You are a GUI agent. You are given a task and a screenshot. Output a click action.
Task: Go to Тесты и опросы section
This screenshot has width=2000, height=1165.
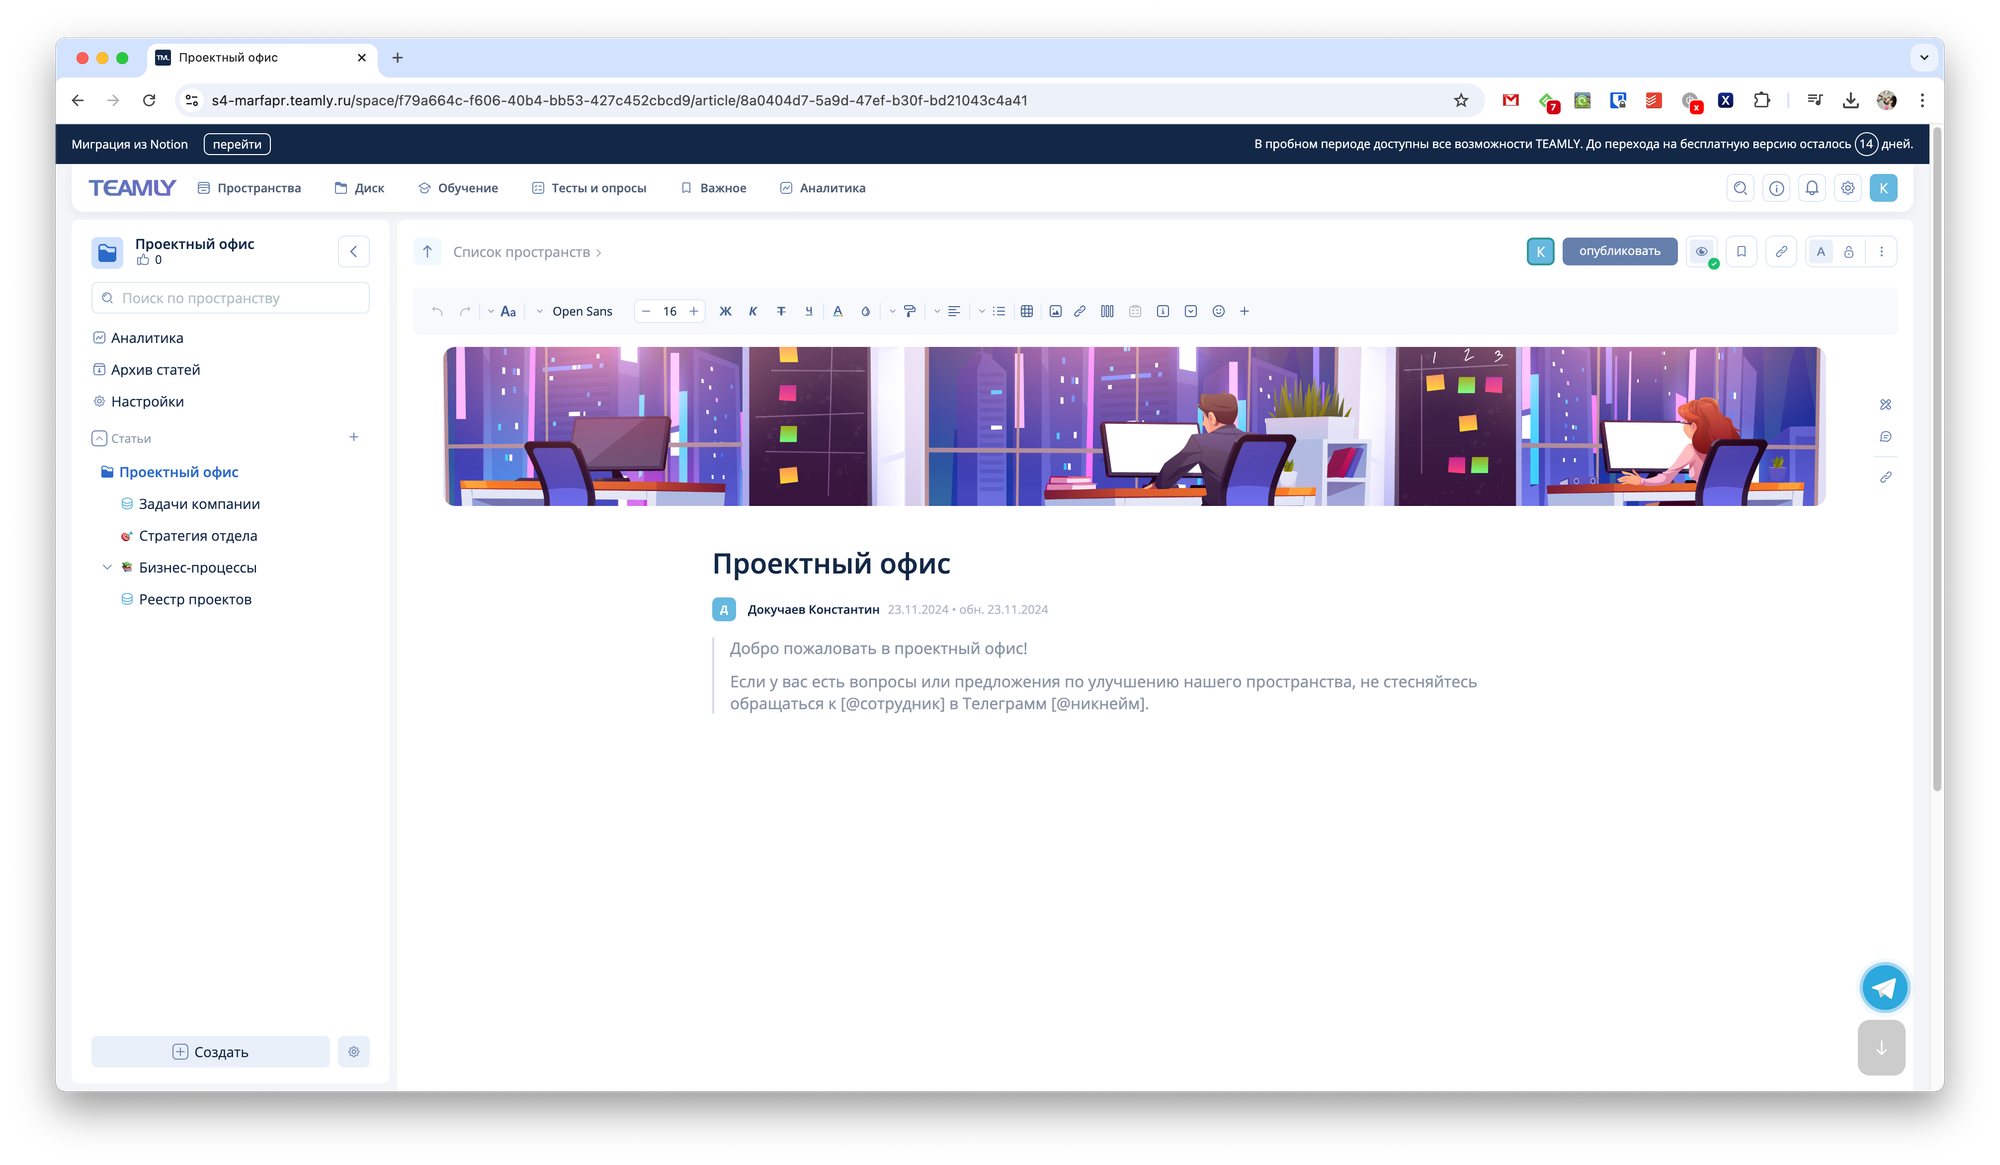(x=589, y=188)
